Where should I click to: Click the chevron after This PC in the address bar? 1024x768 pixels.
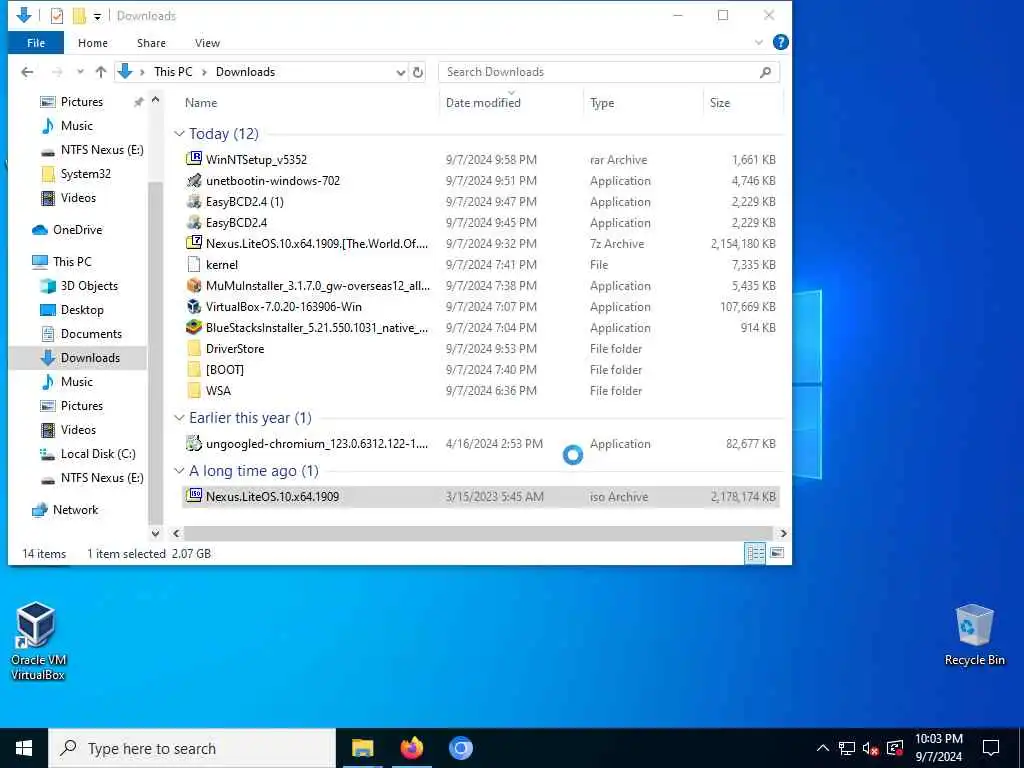[204, 72]
